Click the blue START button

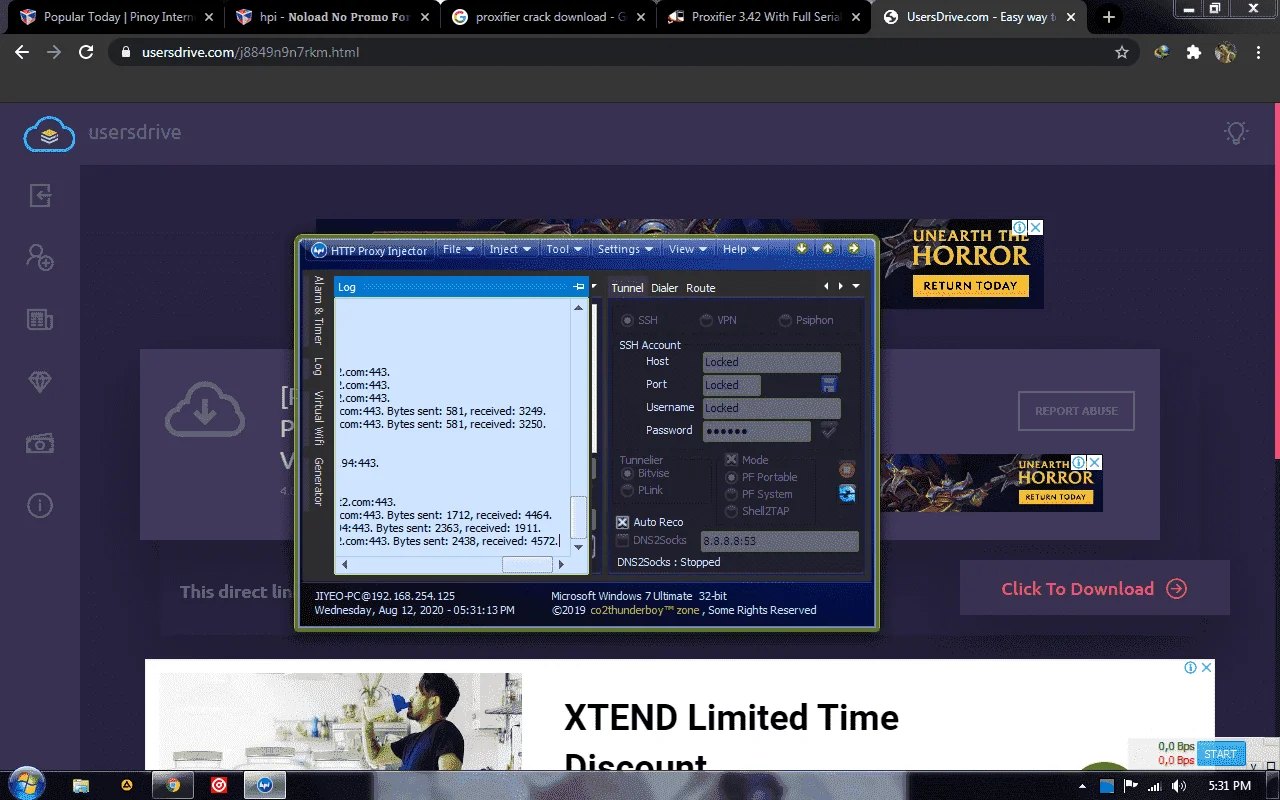pos(1220,754)
